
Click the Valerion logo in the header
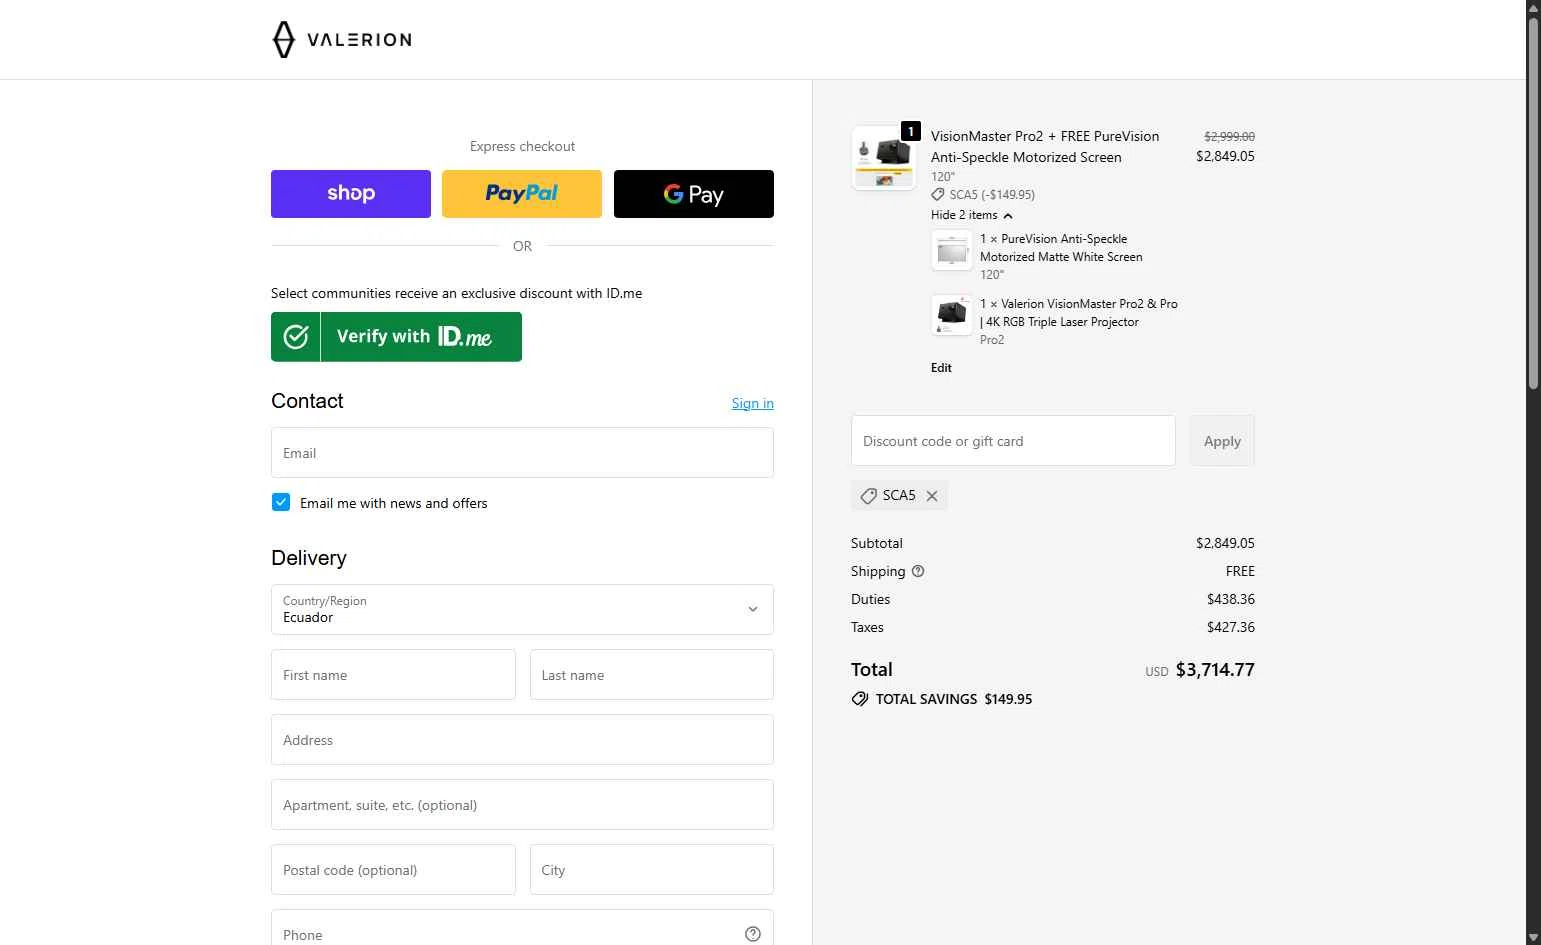[x=342, y=40]
